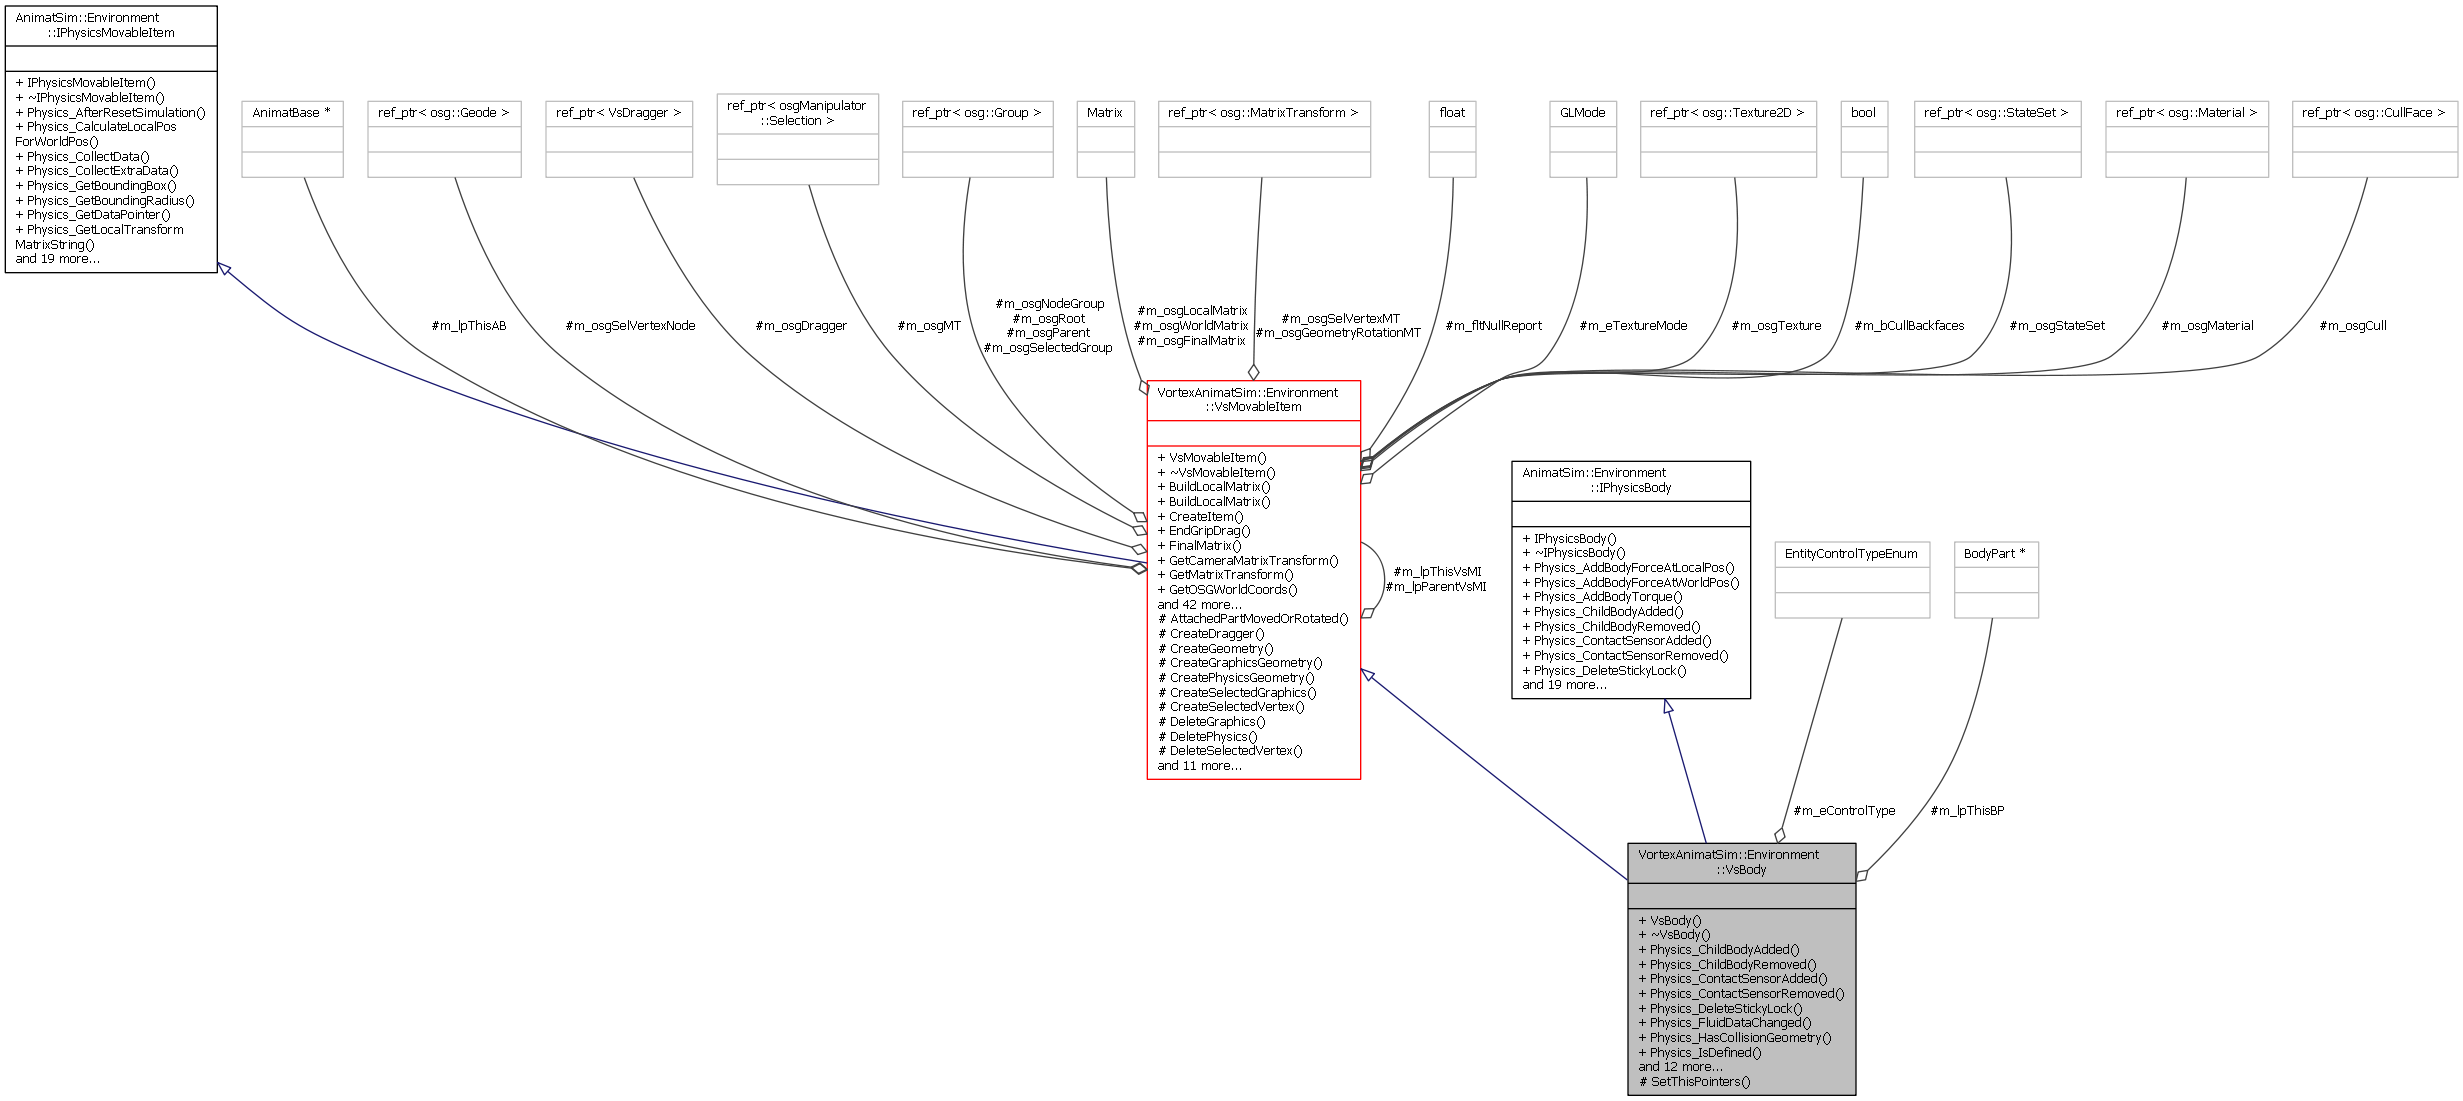Click the GLMode type node
This screenshot has height=1101, width=2463.
click(x=1582, y=139)
